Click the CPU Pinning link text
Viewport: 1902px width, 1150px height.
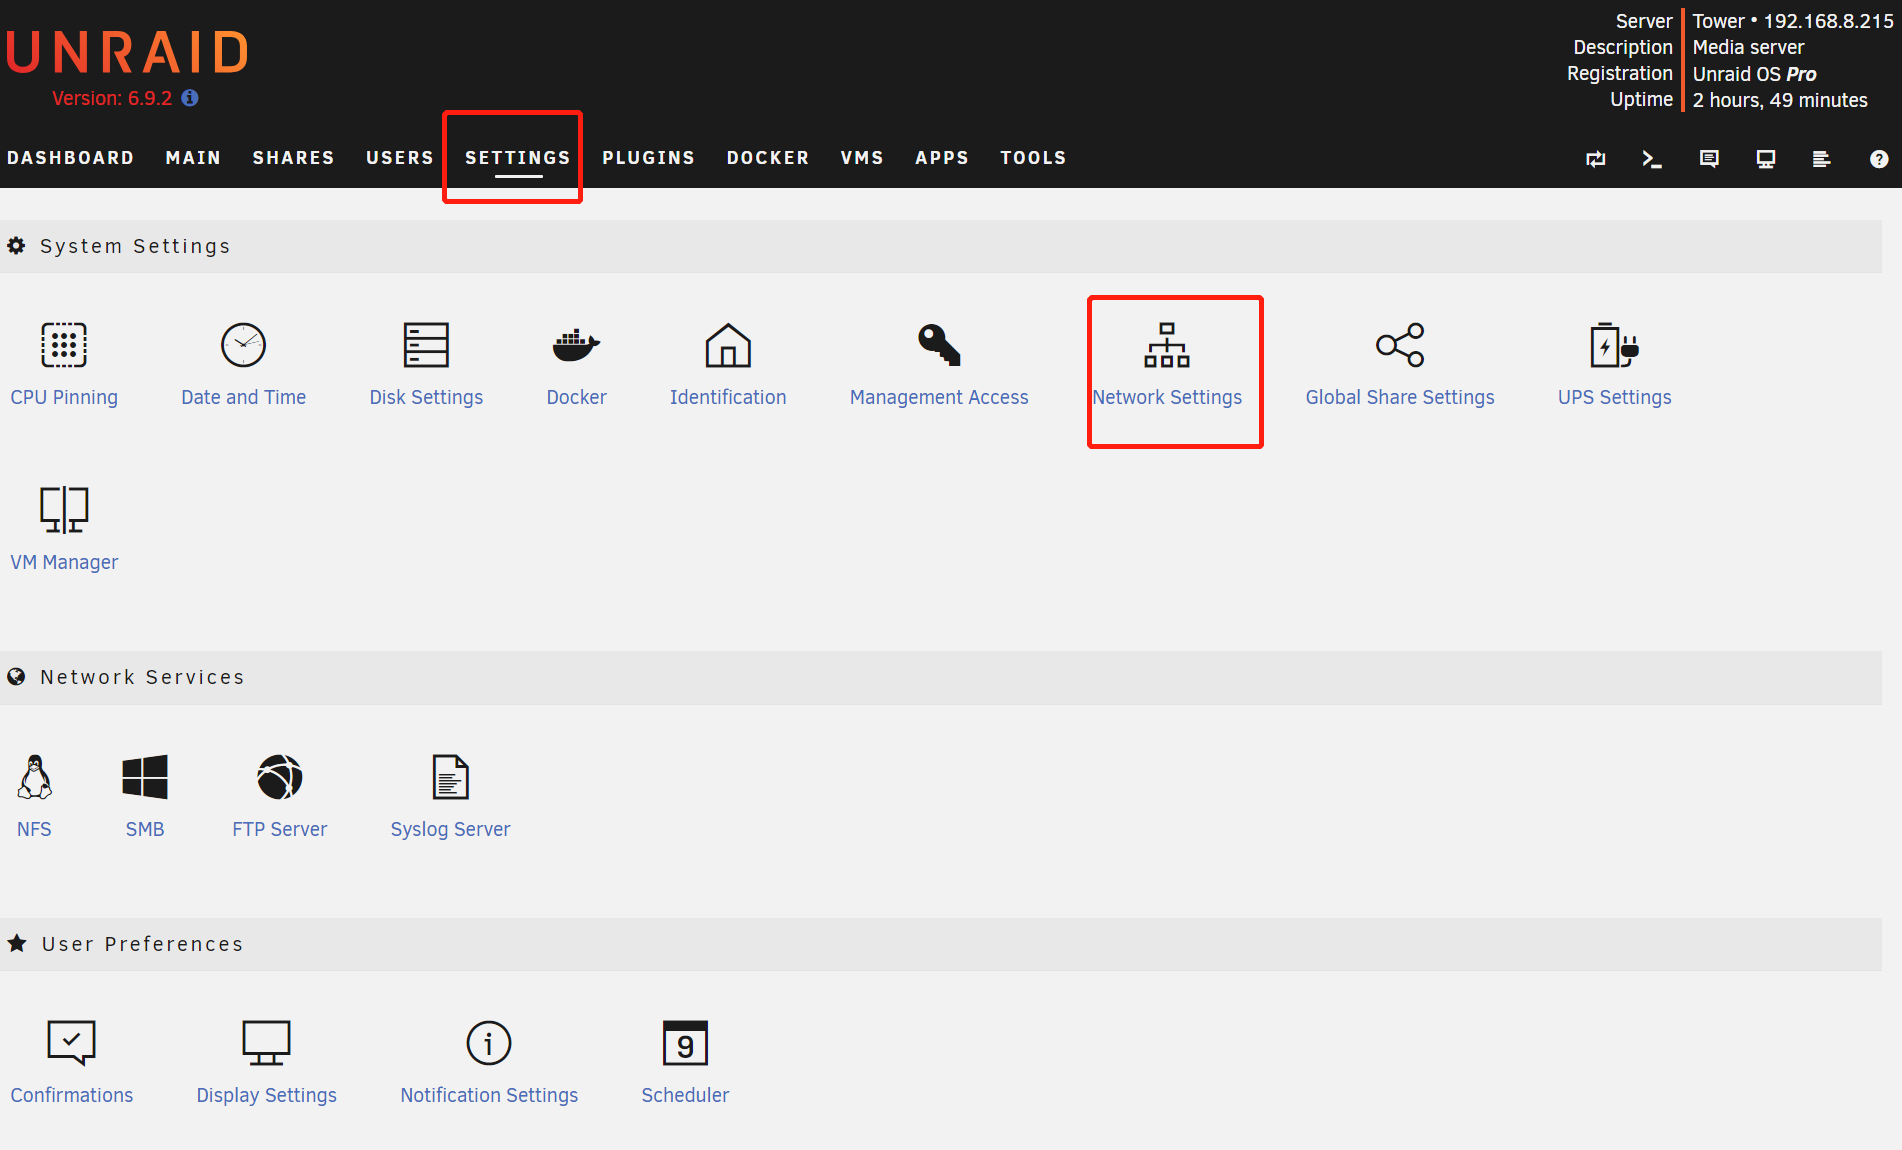[x=64, y=397]
